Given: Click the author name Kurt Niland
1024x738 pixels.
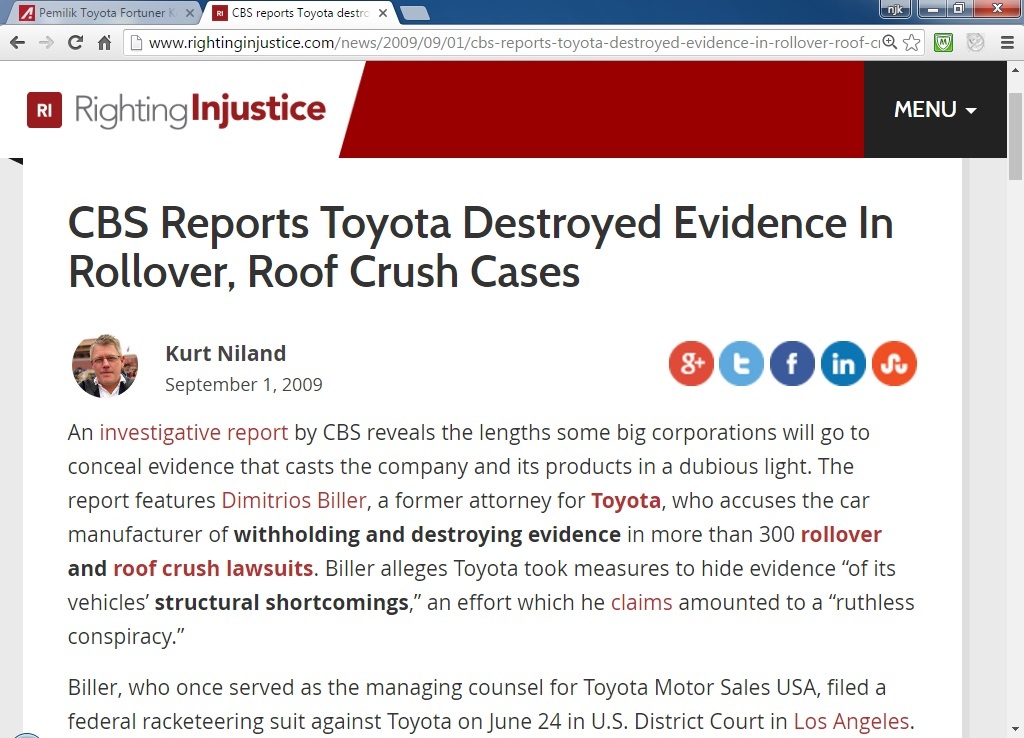Looking at the screenshot, I should [x=225, y=353].
